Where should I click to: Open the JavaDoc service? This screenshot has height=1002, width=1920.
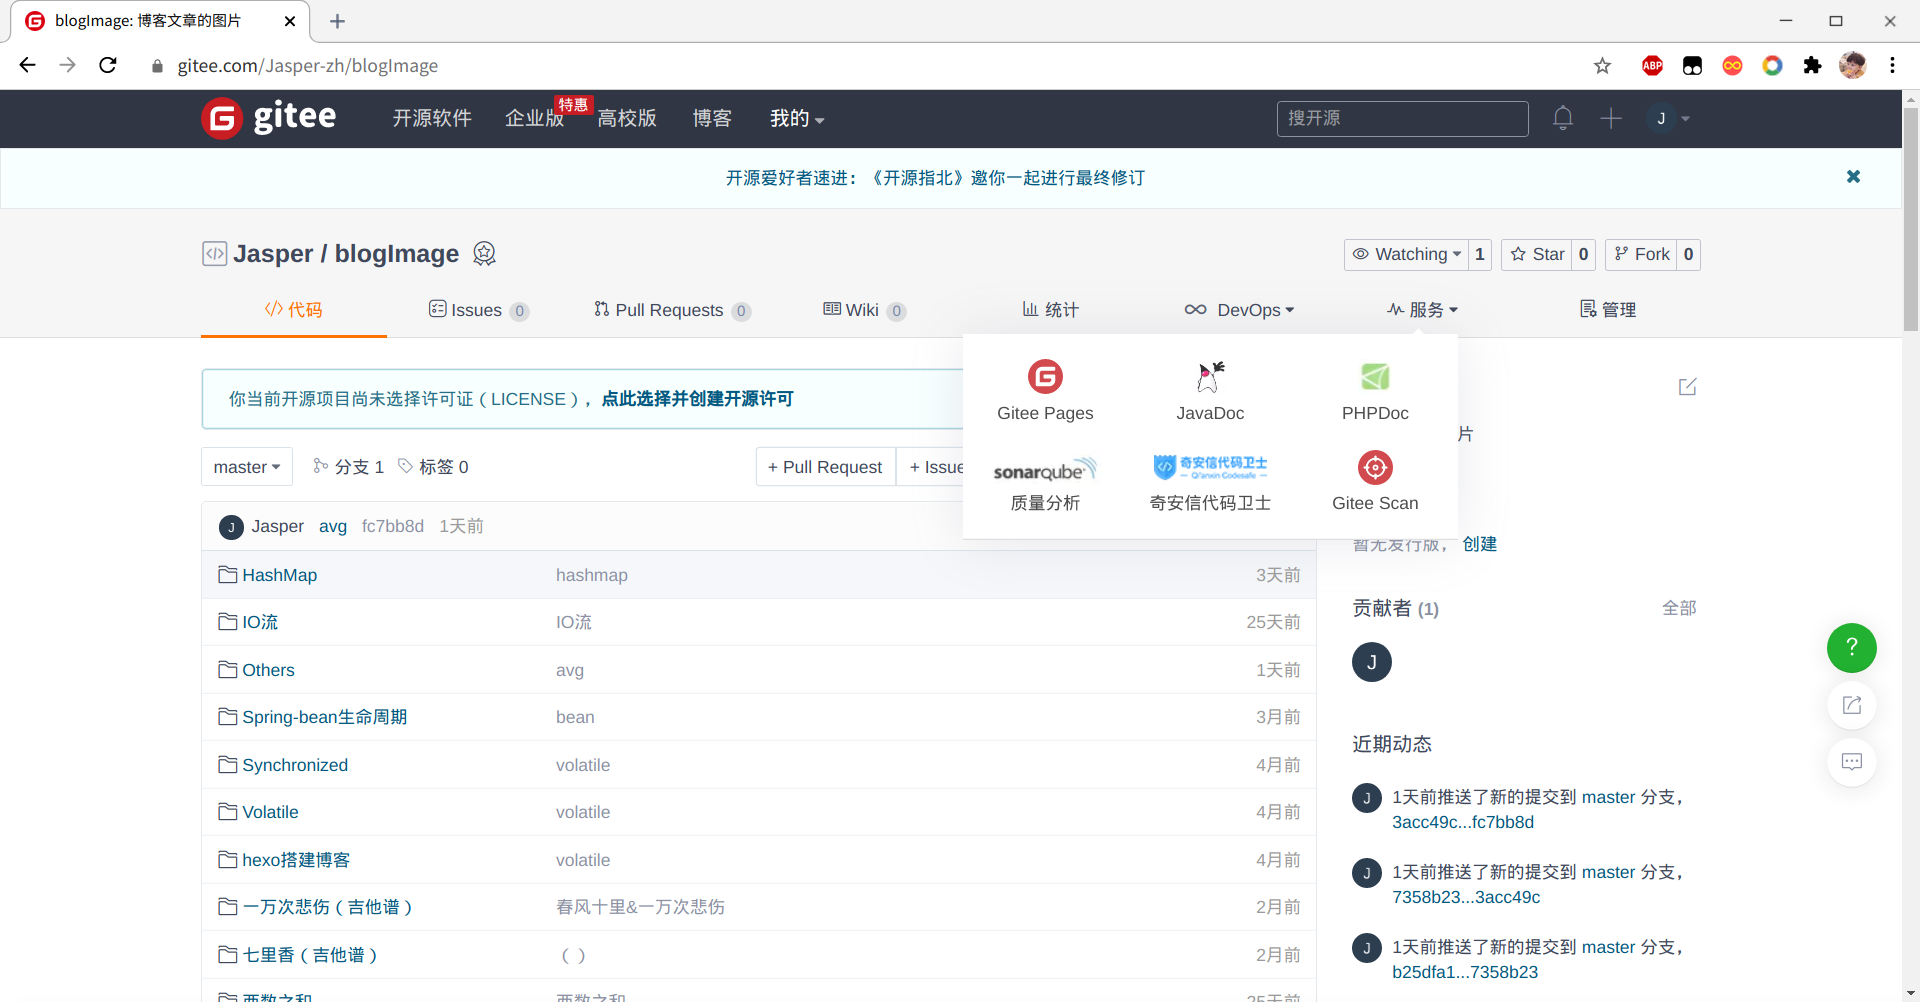[1210, 390]
